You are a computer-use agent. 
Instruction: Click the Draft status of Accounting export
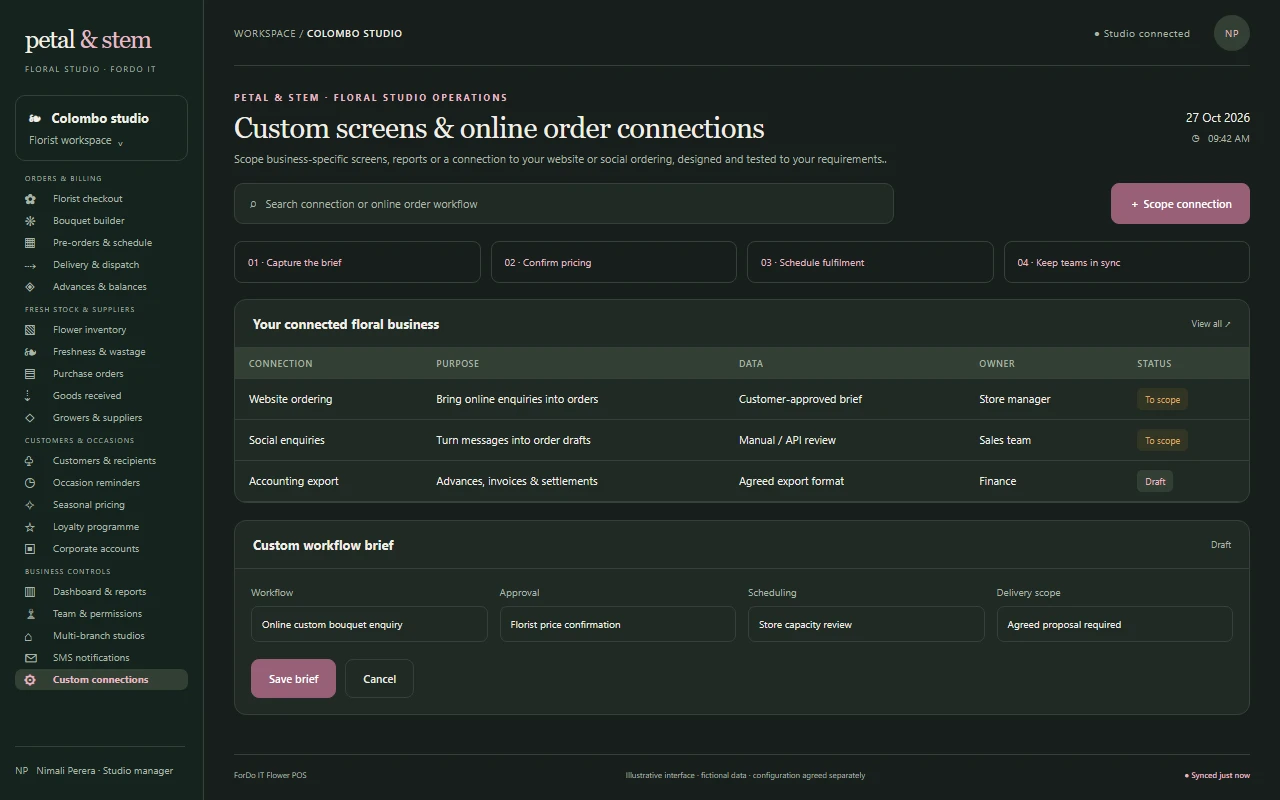[x=1155, y=481]
